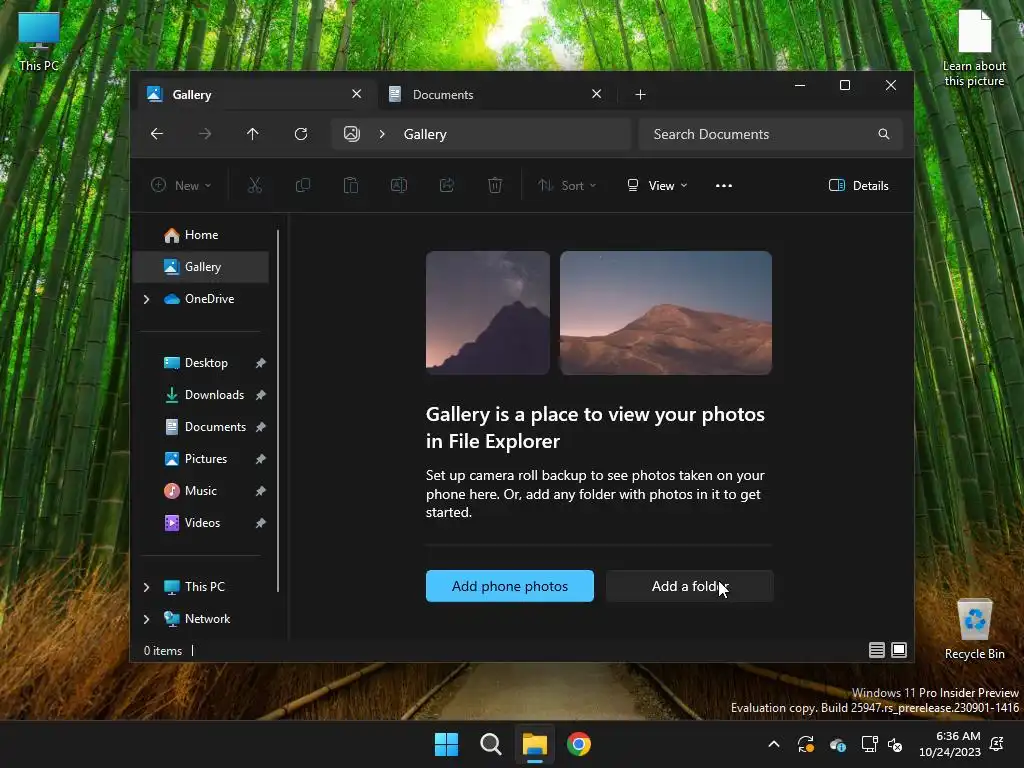The image size is (1024, 768).
Task: Click the forward navigation arrow
Action: pyautogui.click(x=205, y=134)
